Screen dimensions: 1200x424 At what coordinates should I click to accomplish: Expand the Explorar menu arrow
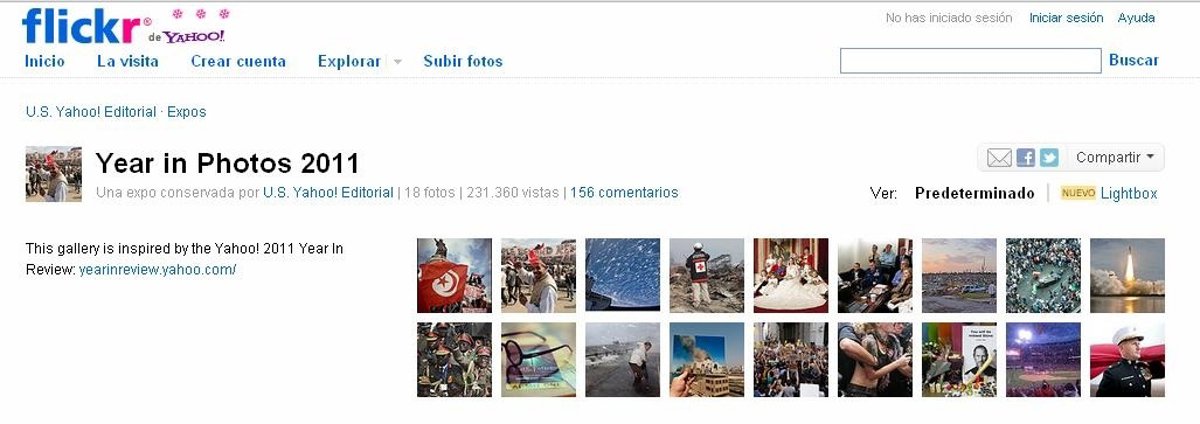pyautogui.click(x=397, y=62)
